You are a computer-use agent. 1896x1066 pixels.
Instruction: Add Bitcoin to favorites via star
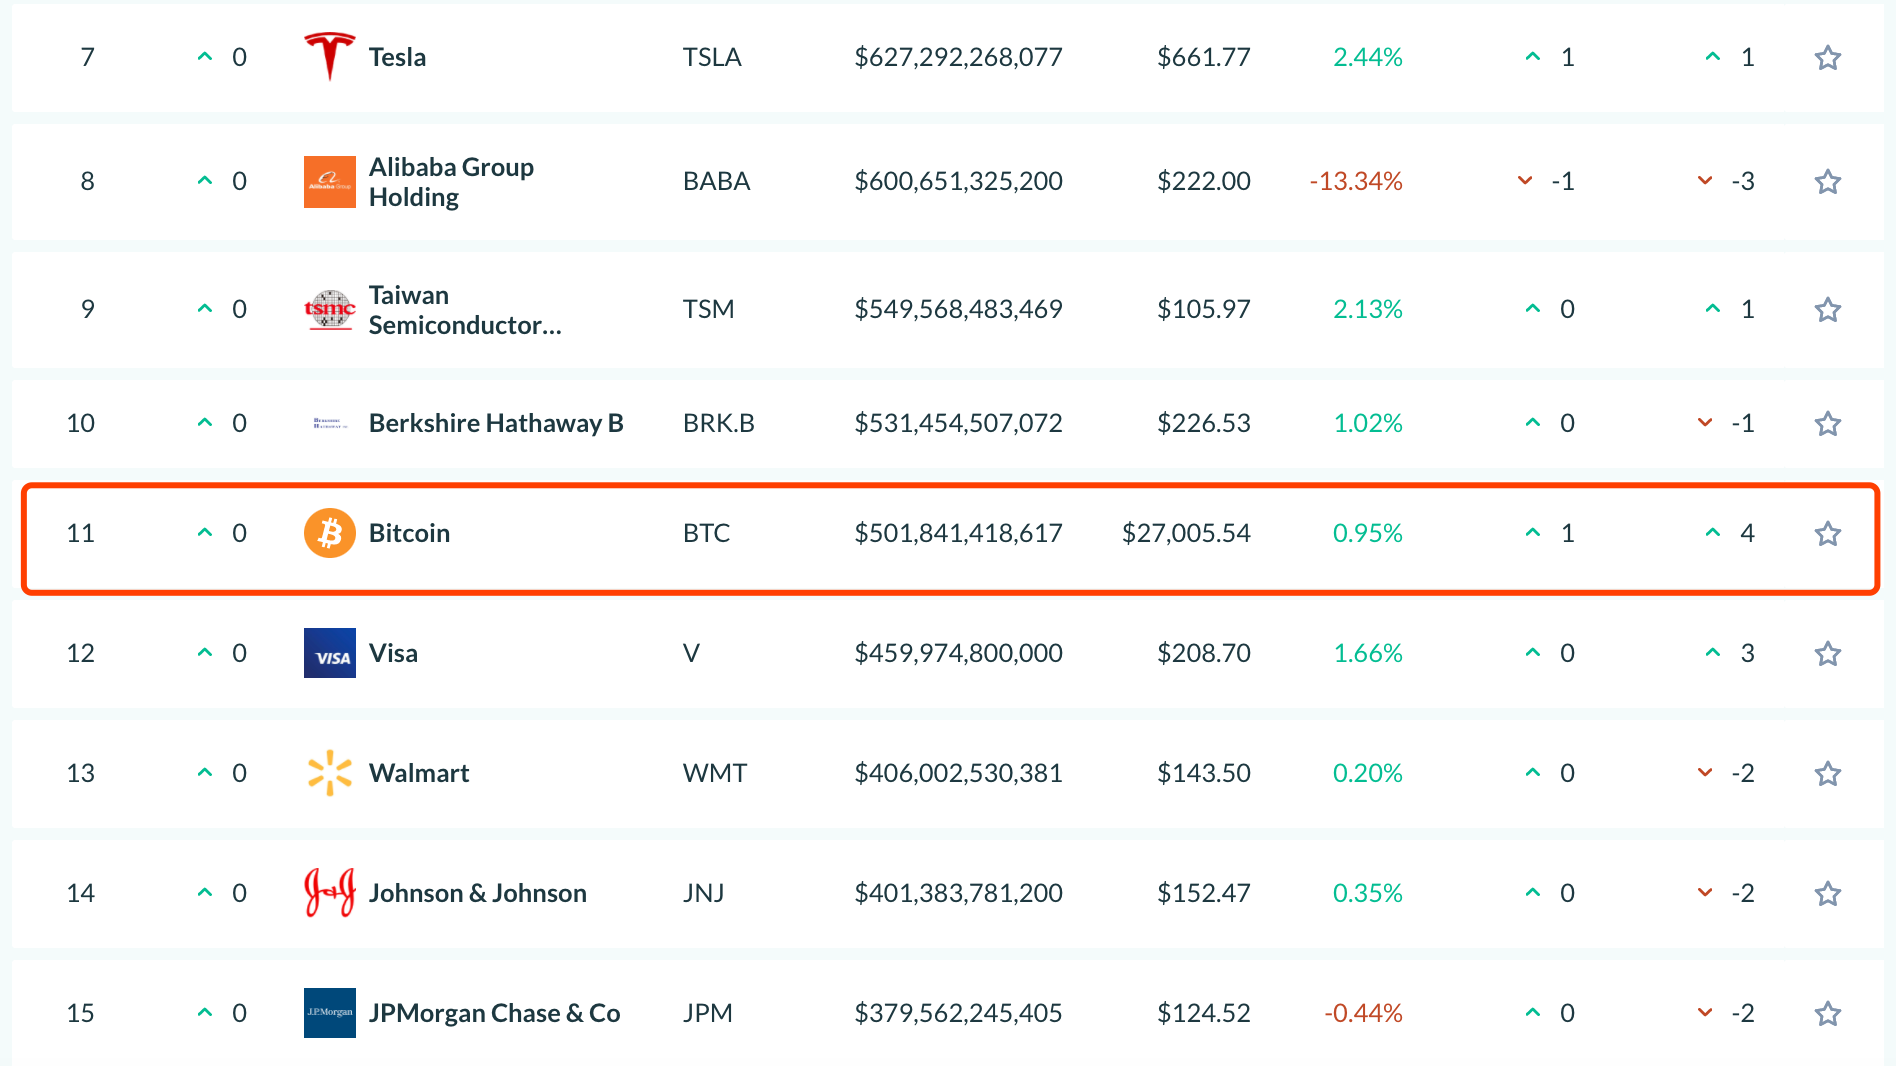(1828, 533)
